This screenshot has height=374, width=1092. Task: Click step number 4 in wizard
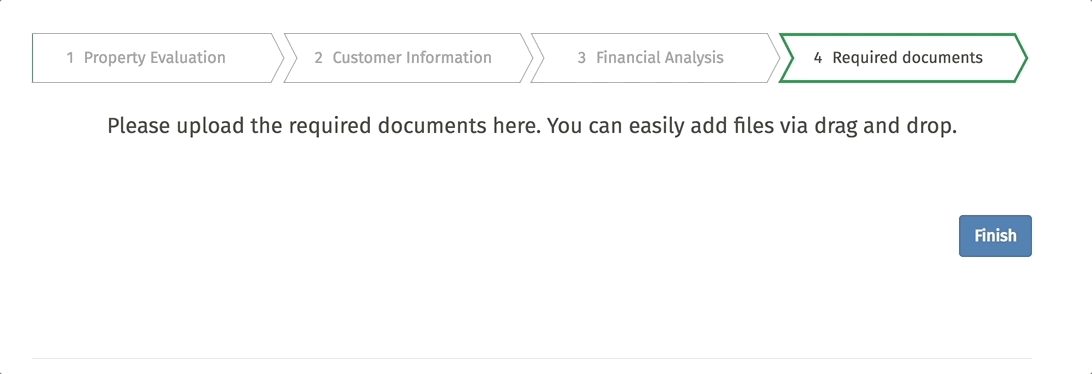818,58
